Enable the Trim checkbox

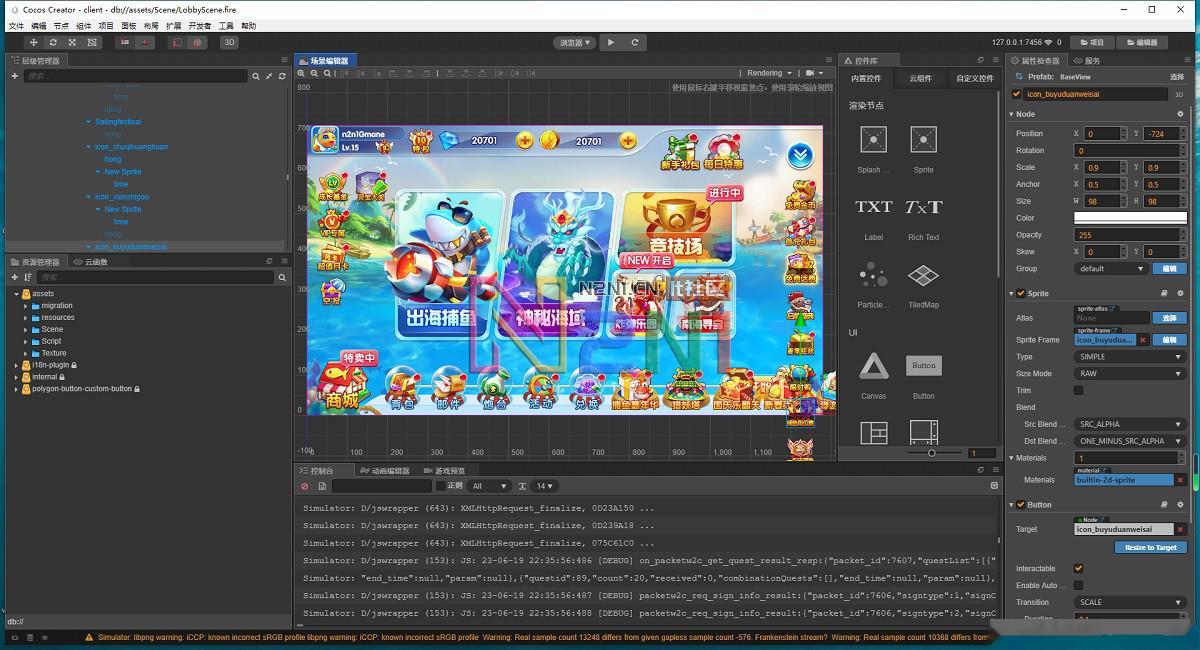point(1078,390)
